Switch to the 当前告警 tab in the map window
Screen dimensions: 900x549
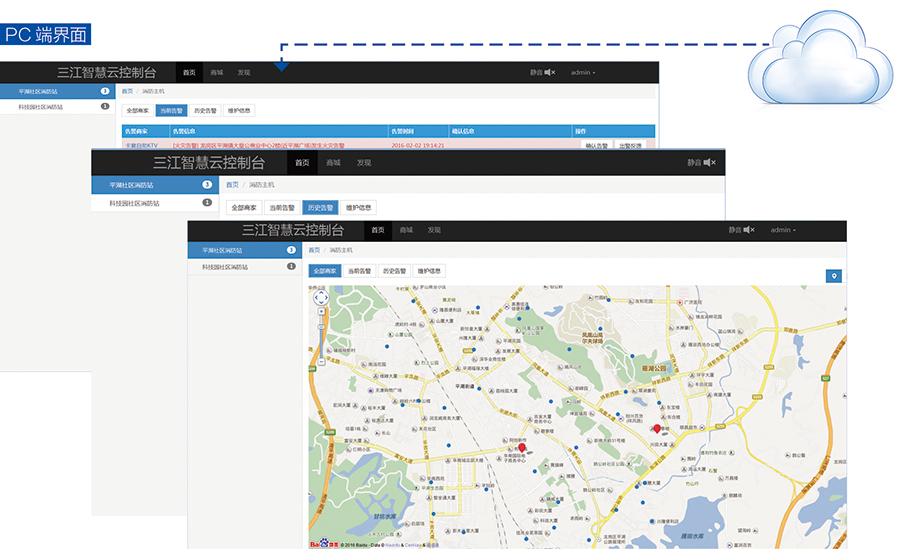(359, 271)
